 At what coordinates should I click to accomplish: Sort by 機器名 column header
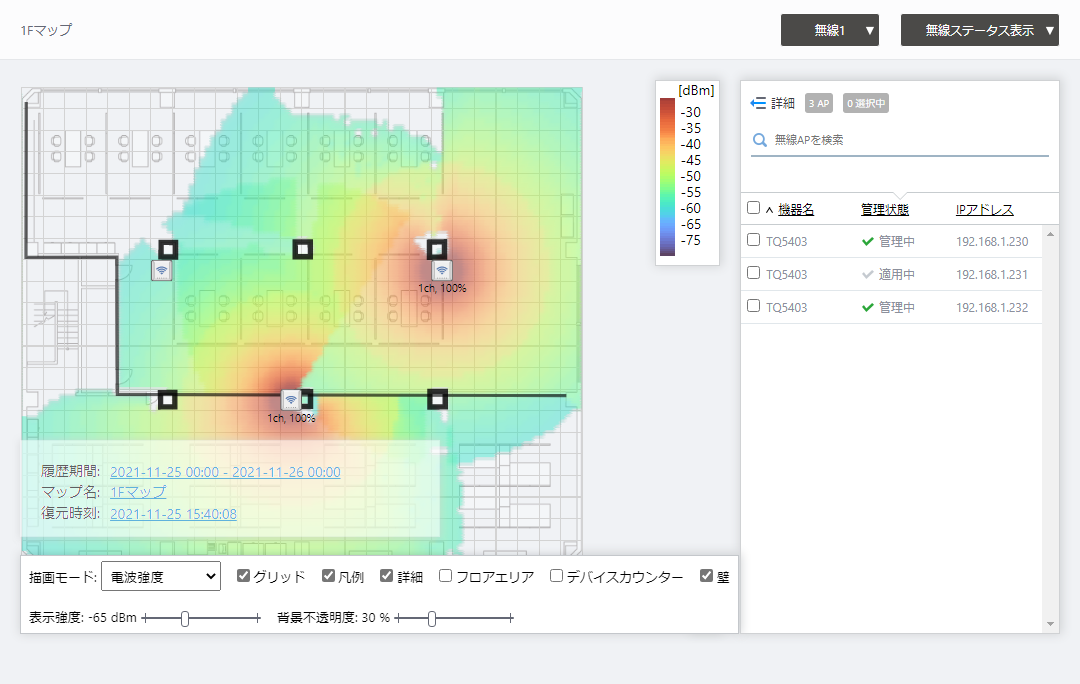click(796, 209)
